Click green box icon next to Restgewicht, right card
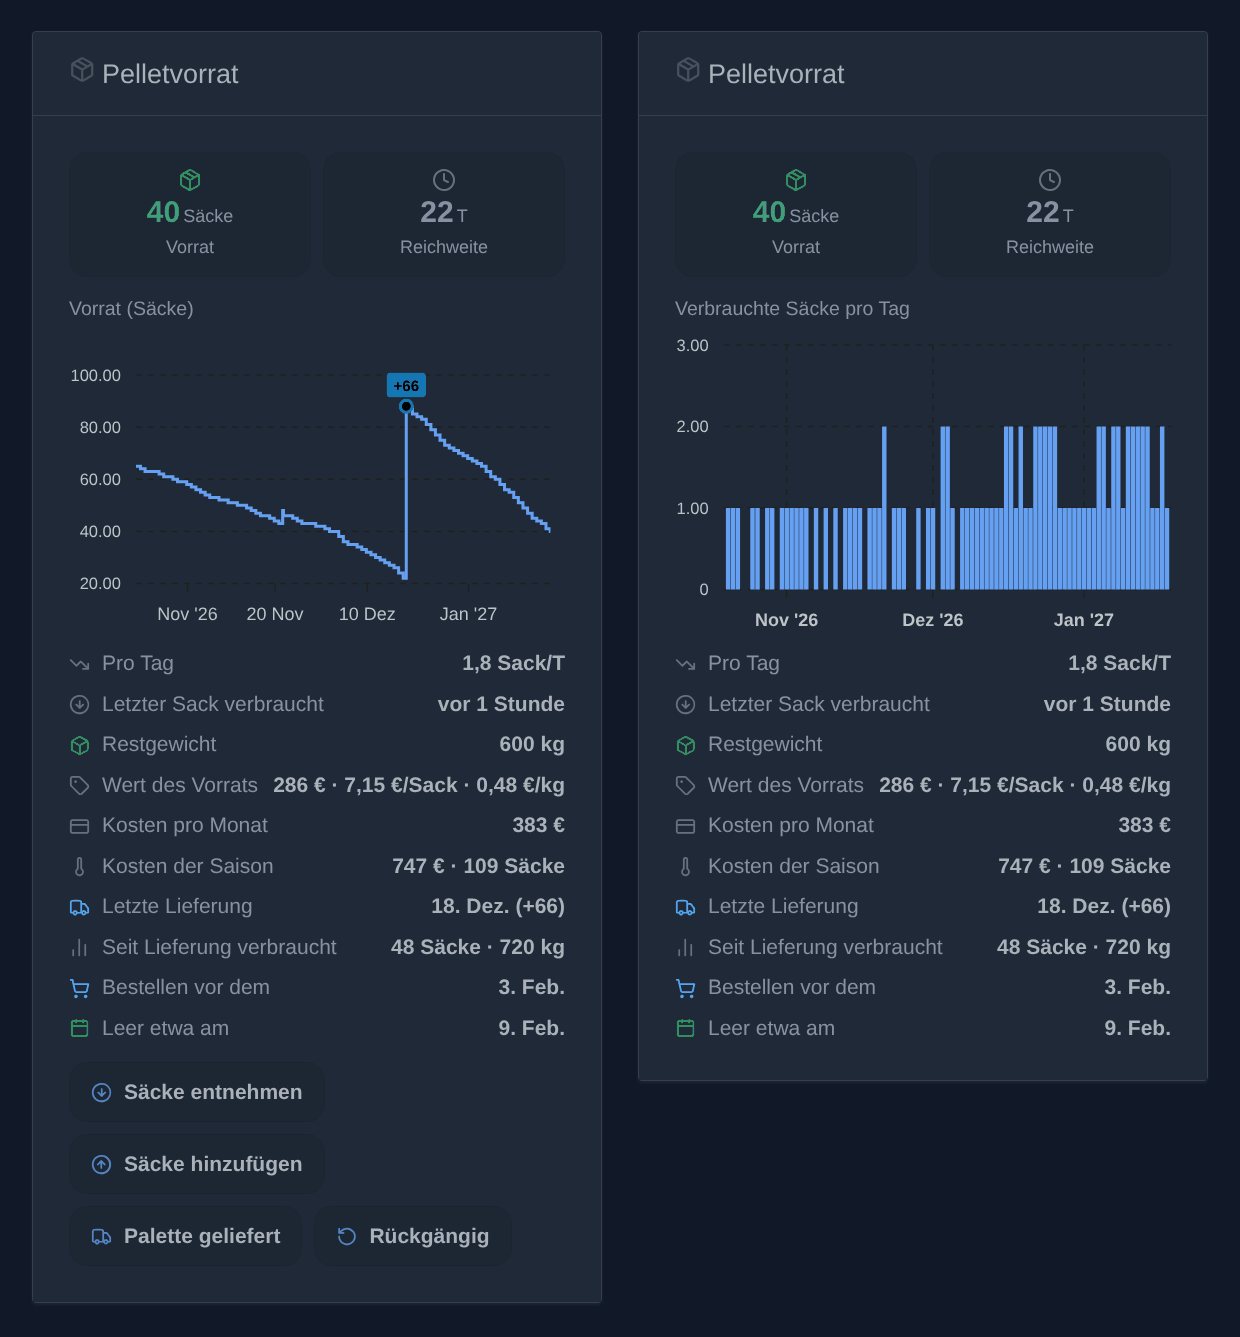1240x1337 pixels. [686, 745]
